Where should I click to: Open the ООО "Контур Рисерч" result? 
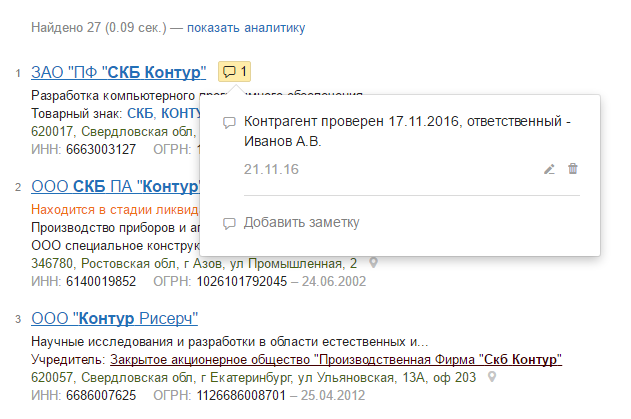pyautogui.click(x=115, y=318)
